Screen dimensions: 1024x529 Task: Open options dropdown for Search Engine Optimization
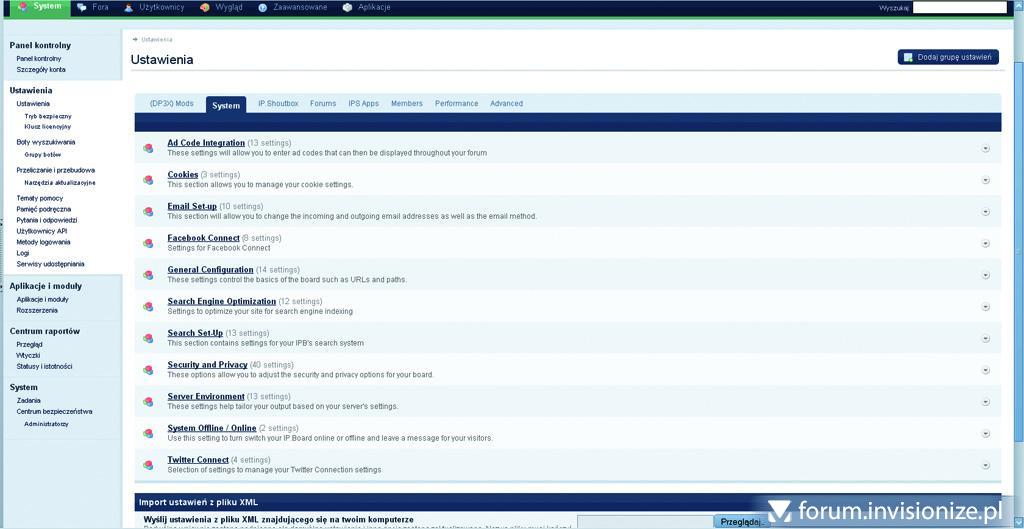tap(985, 306)
